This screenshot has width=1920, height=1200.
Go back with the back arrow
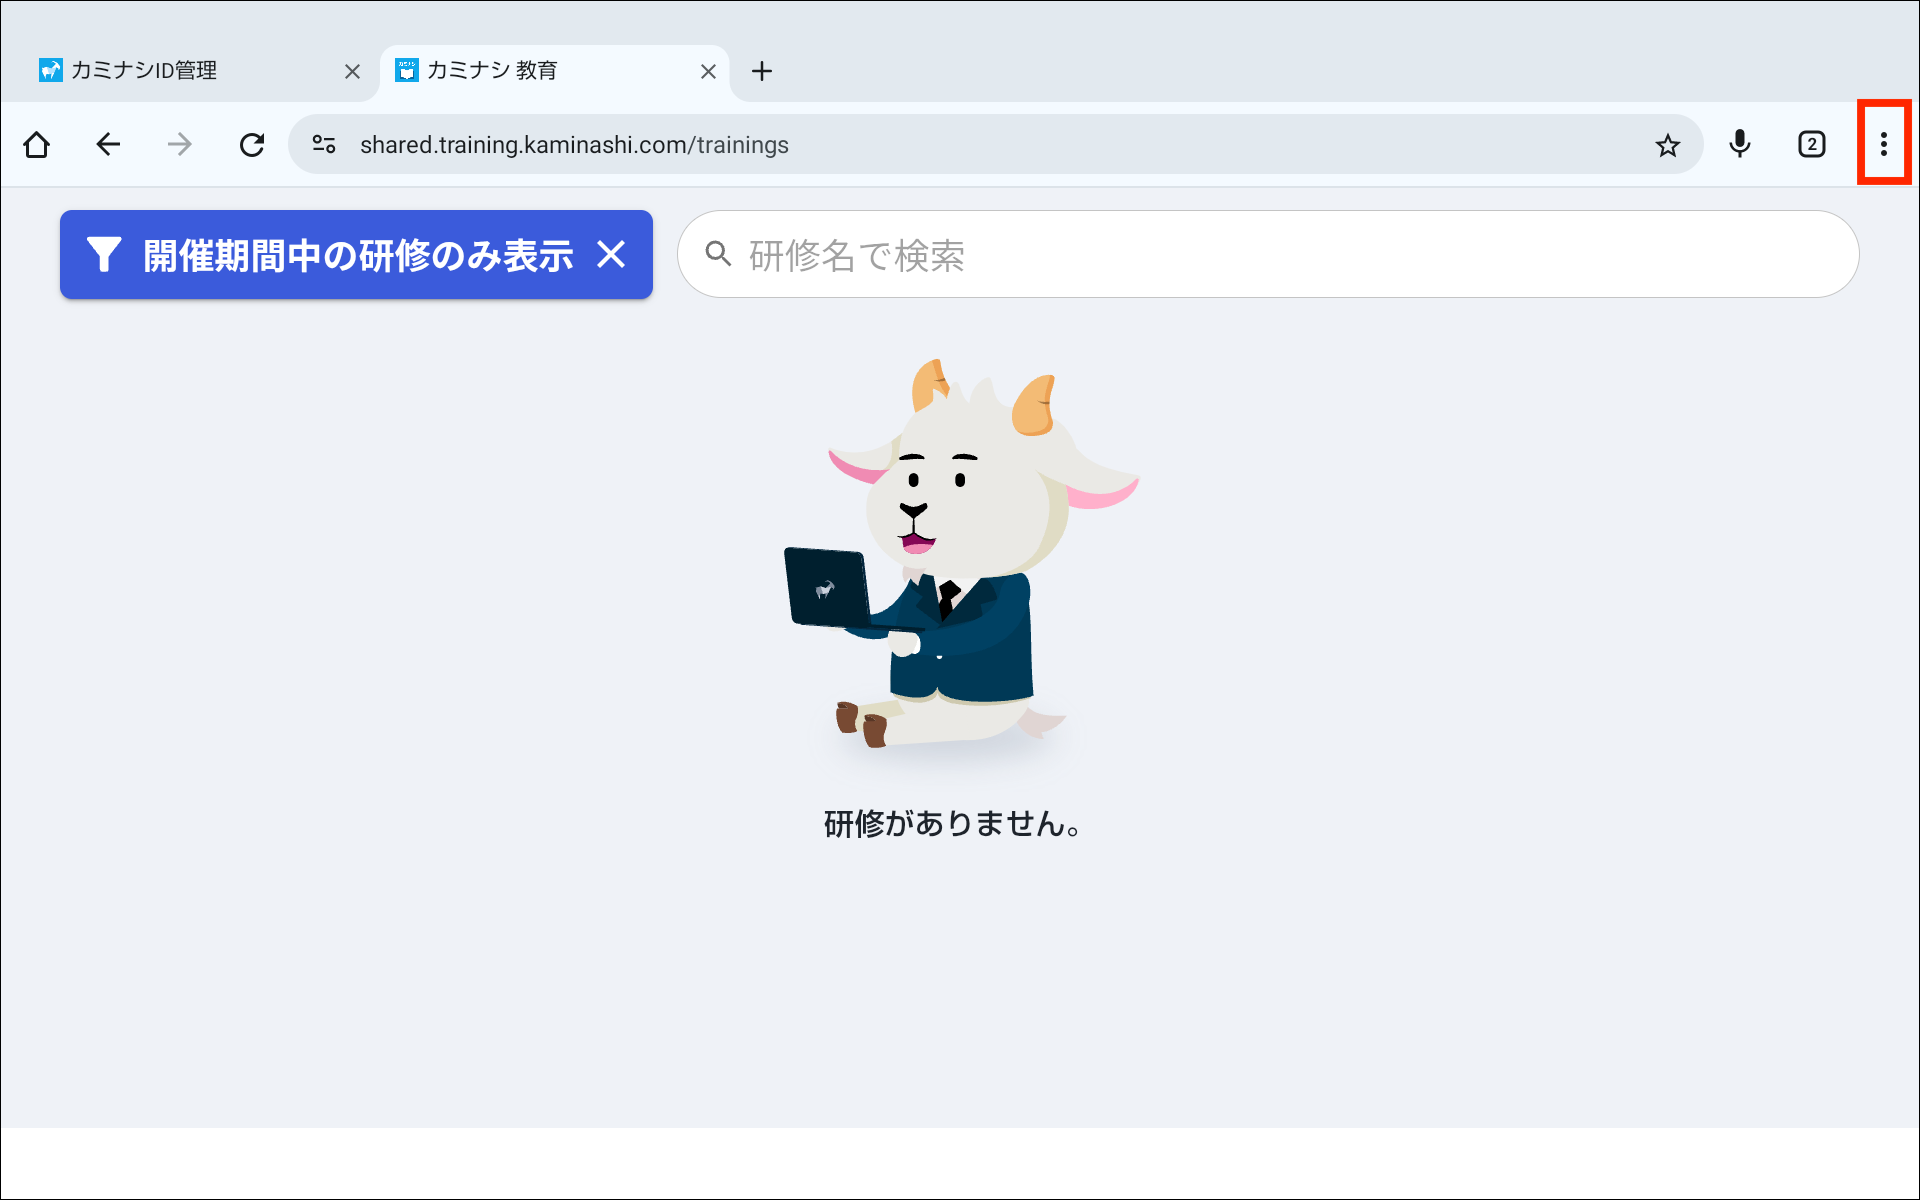click(108, 145)
